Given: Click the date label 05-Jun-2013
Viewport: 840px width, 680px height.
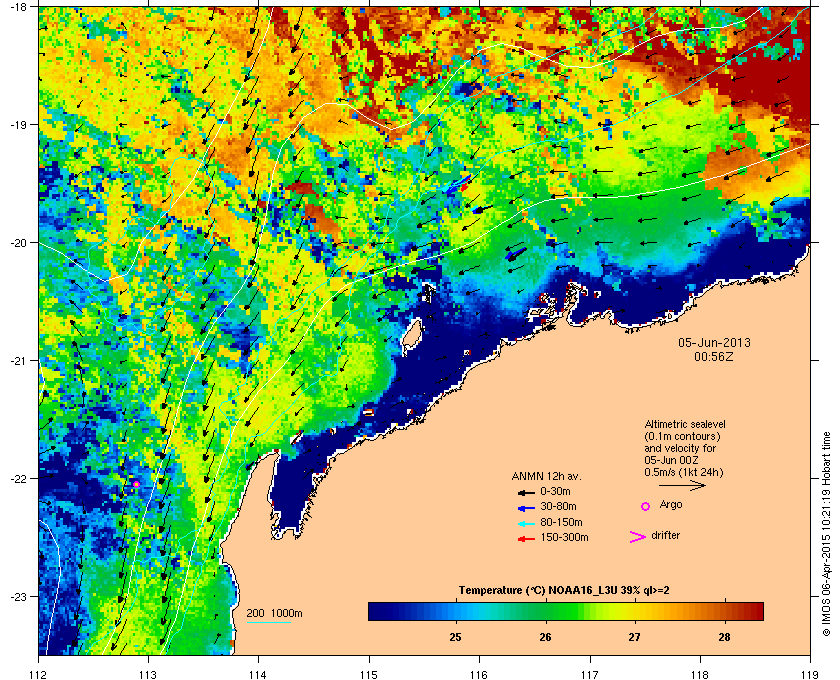Looking at the screenshot, I should (x=714, y=343).
